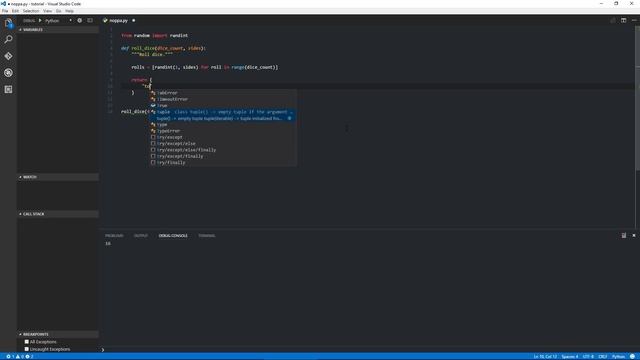The height and width of the screenshot is (360, 640).
Task: Open the Selection menu
Action: pyautogui.click(x=31, y=11)
